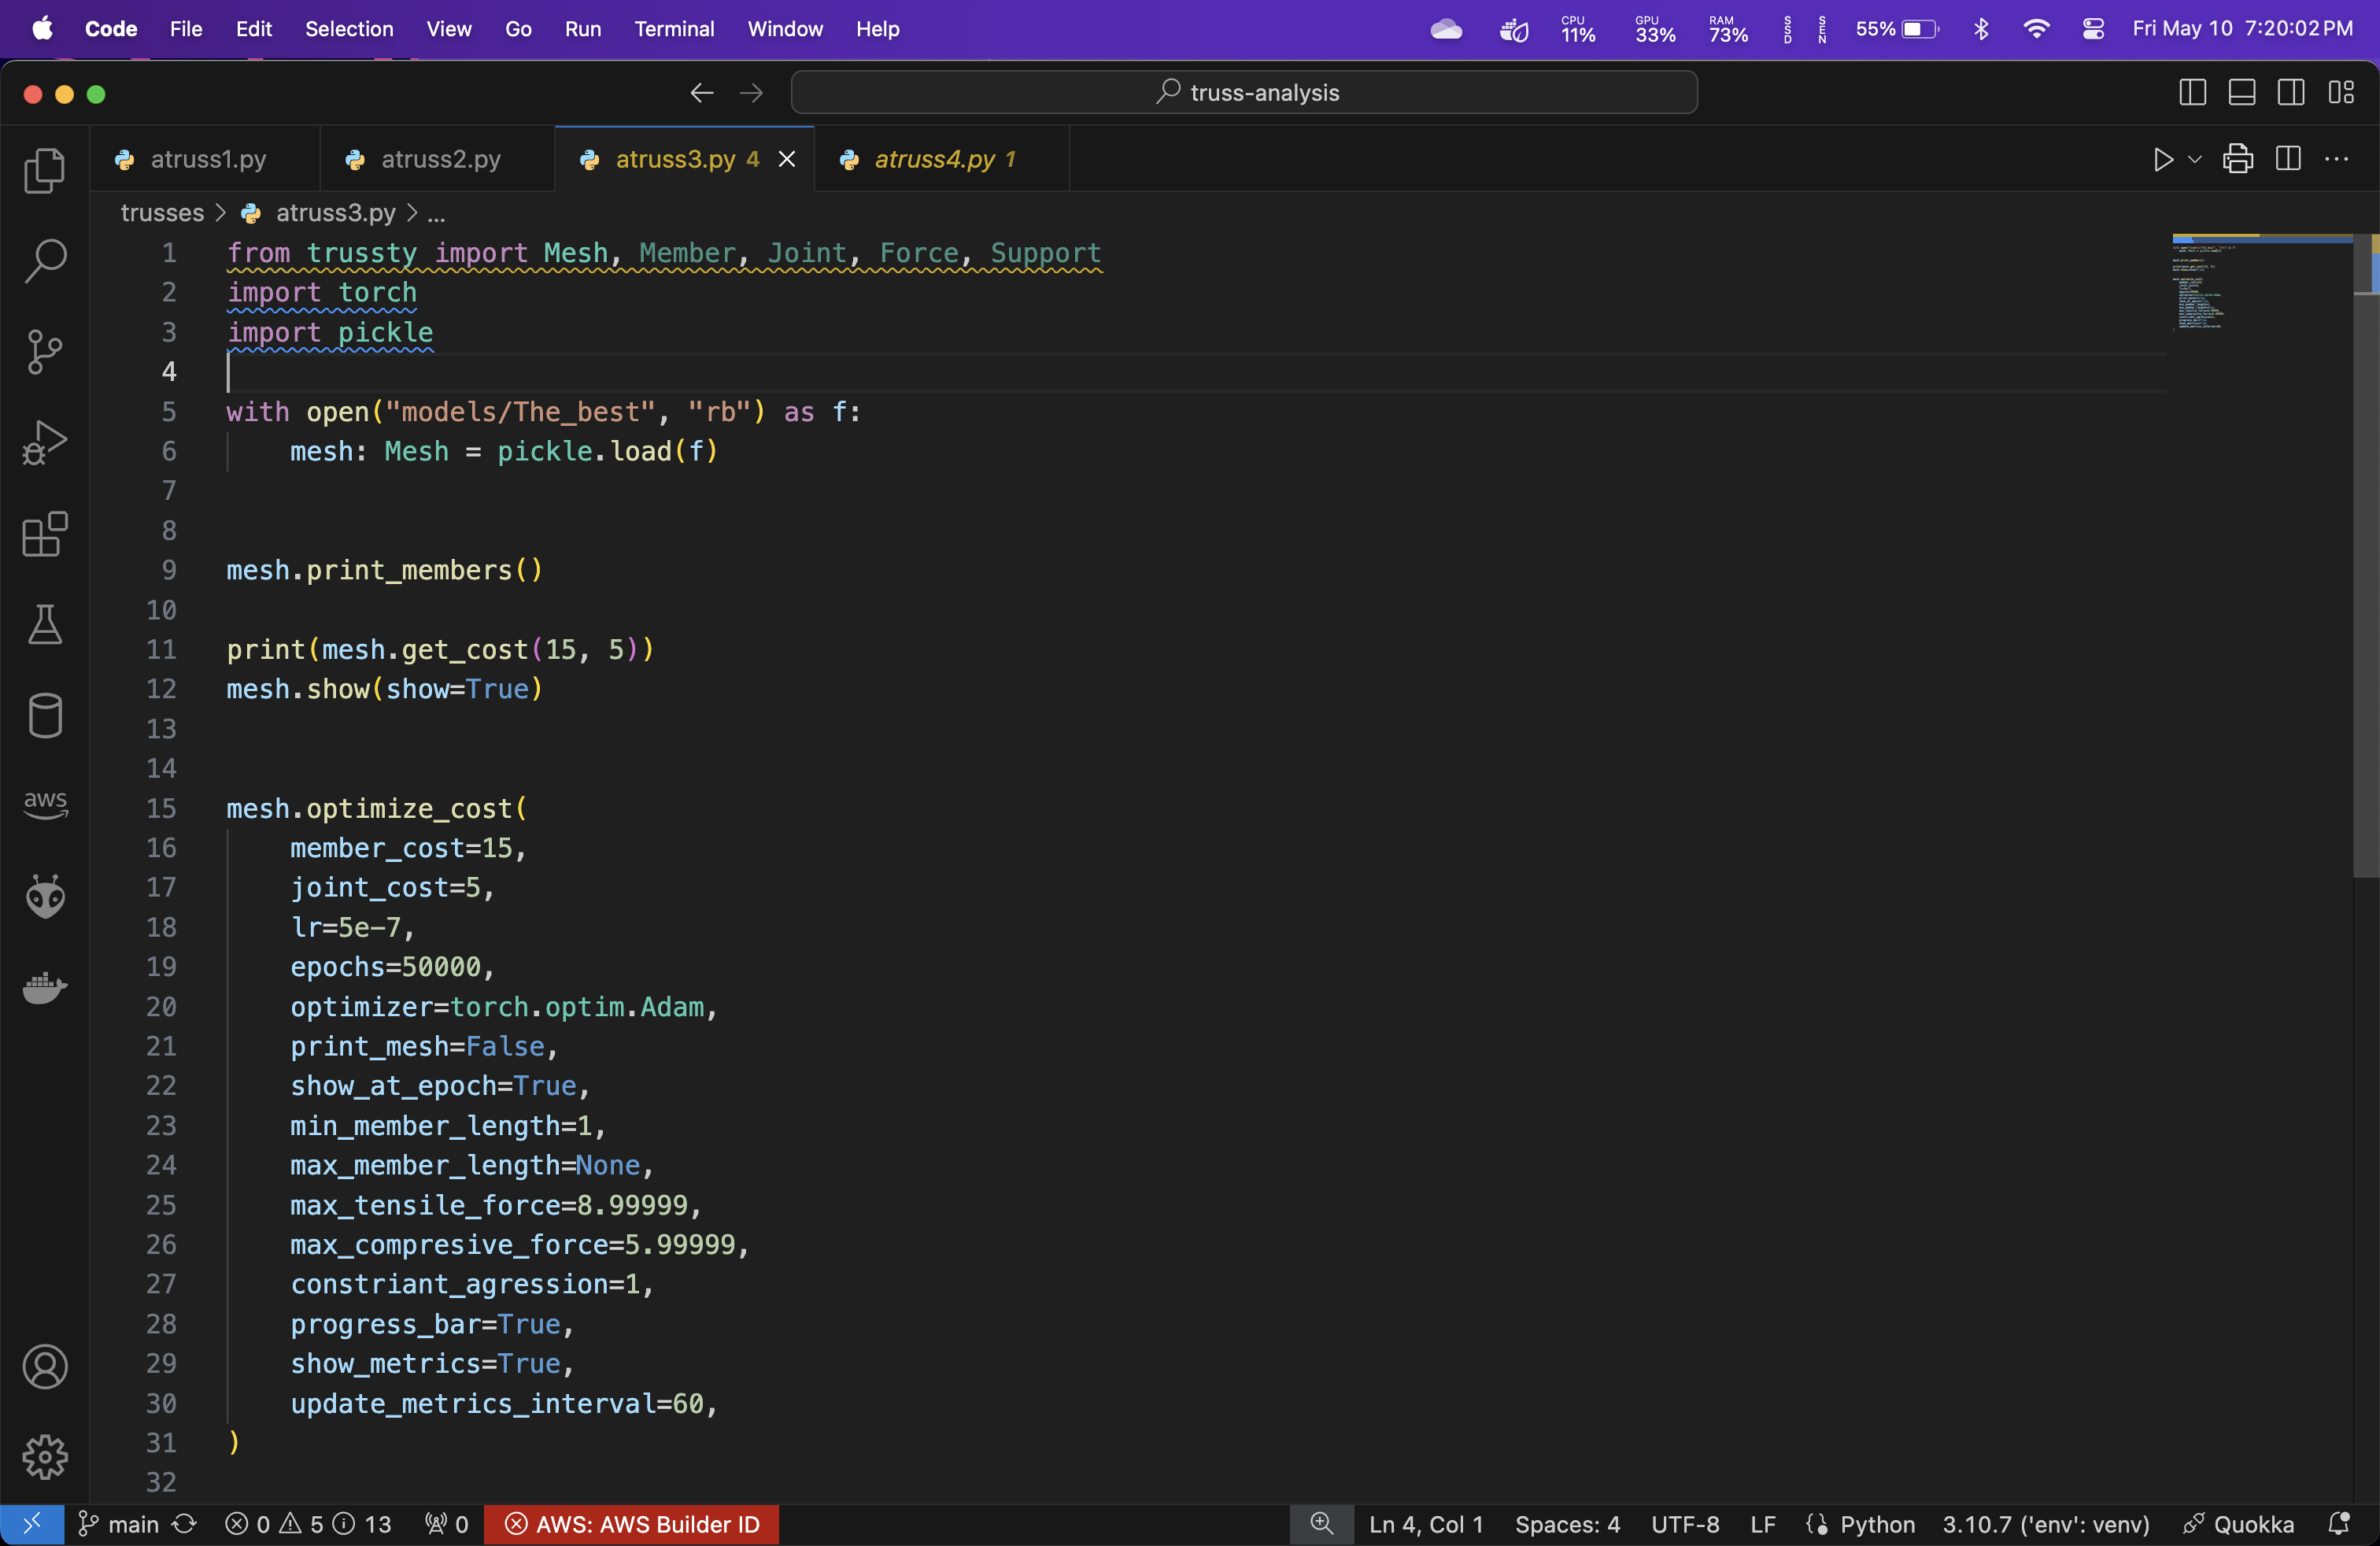Toggle the bottom panel
This screenshot has height=1546, width=2380.
click(2242, 93)
